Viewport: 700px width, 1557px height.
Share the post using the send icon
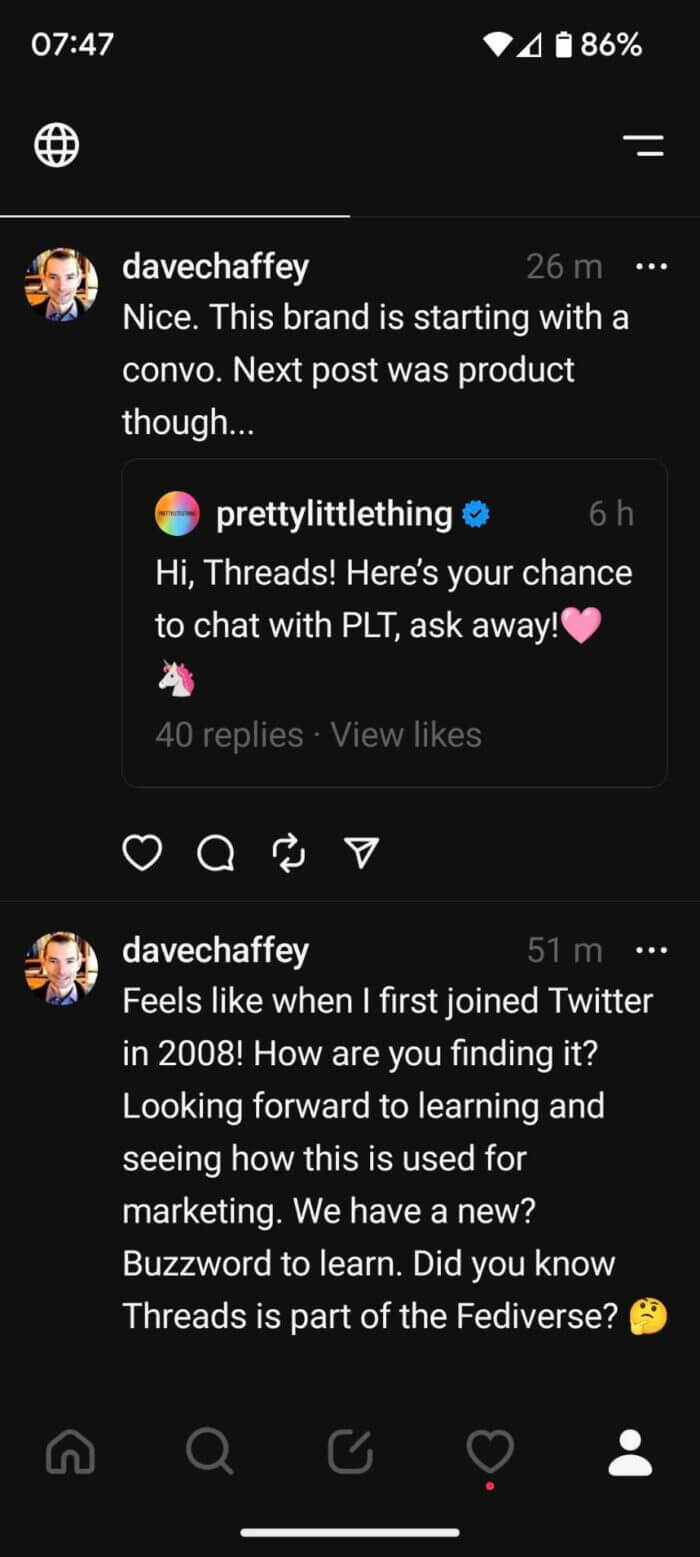pyautogui.click(x=361, y=852)
